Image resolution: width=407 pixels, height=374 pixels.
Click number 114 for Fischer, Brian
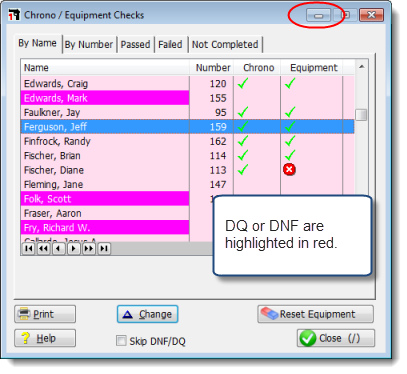(x=218, y=155)
